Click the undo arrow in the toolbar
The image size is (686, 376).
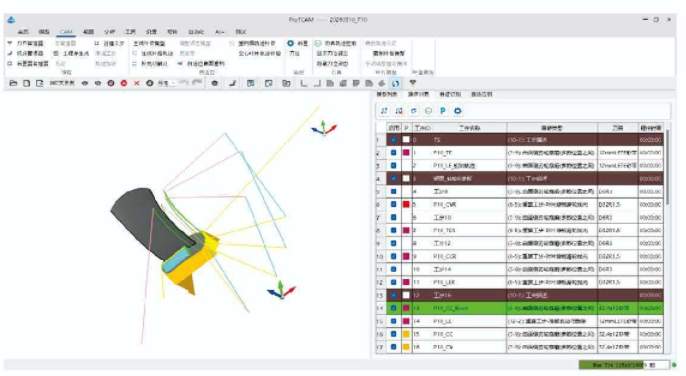[x=184, y=83]
